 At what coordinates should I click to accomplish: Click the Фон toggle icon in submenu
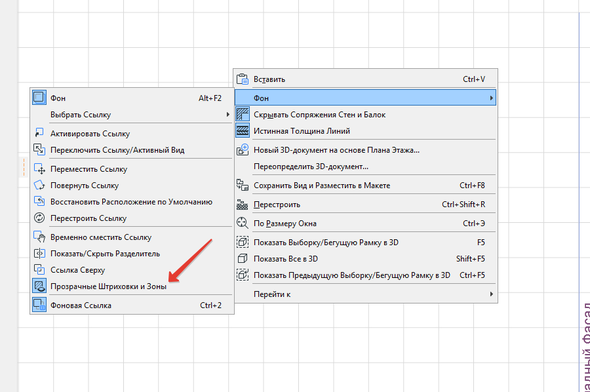tap(39, 98)
